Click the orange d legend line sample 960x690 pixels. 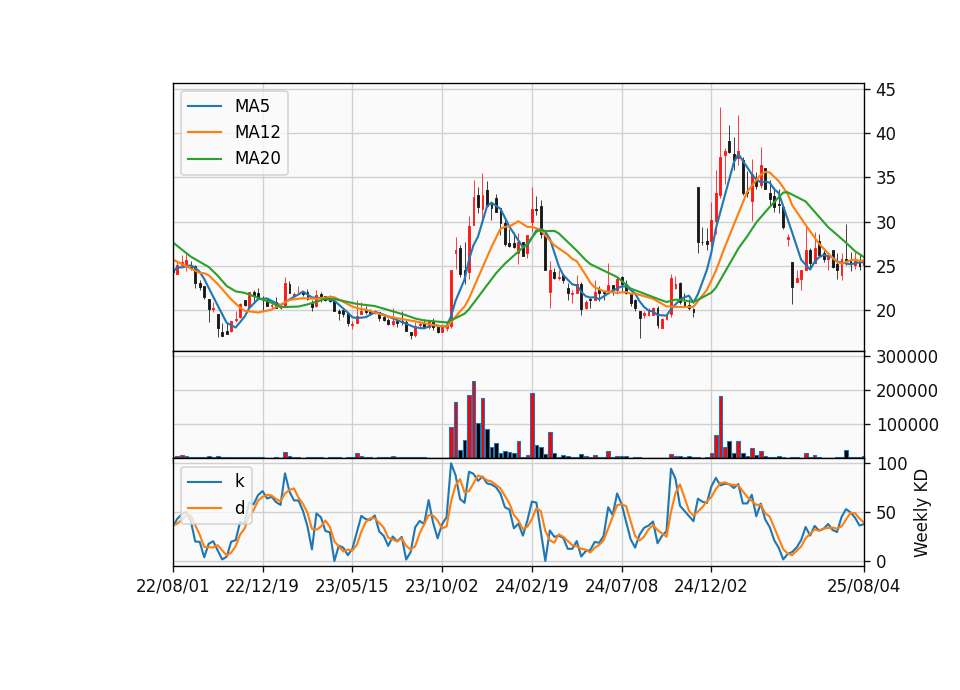click(204, 508)
